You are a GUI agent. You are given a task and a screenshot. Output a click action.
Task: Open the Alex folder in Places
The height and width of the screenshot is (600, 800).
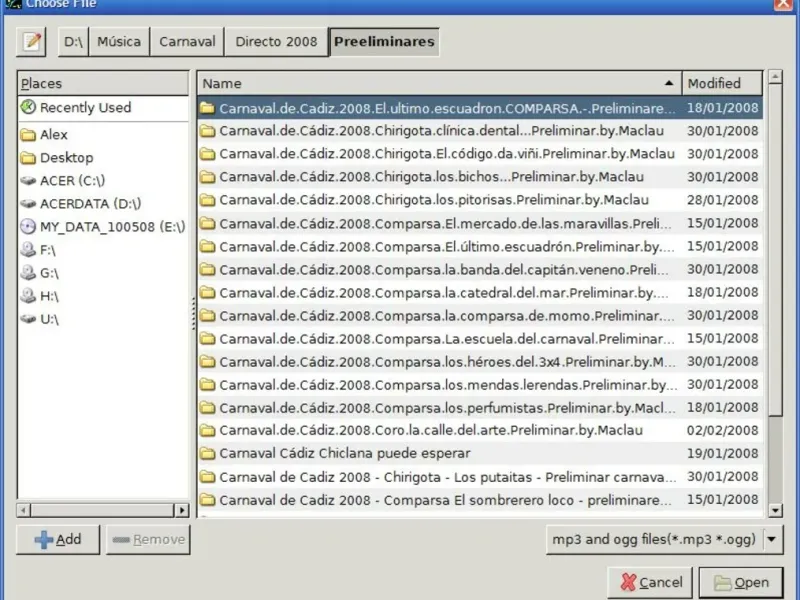click(103, 135)
